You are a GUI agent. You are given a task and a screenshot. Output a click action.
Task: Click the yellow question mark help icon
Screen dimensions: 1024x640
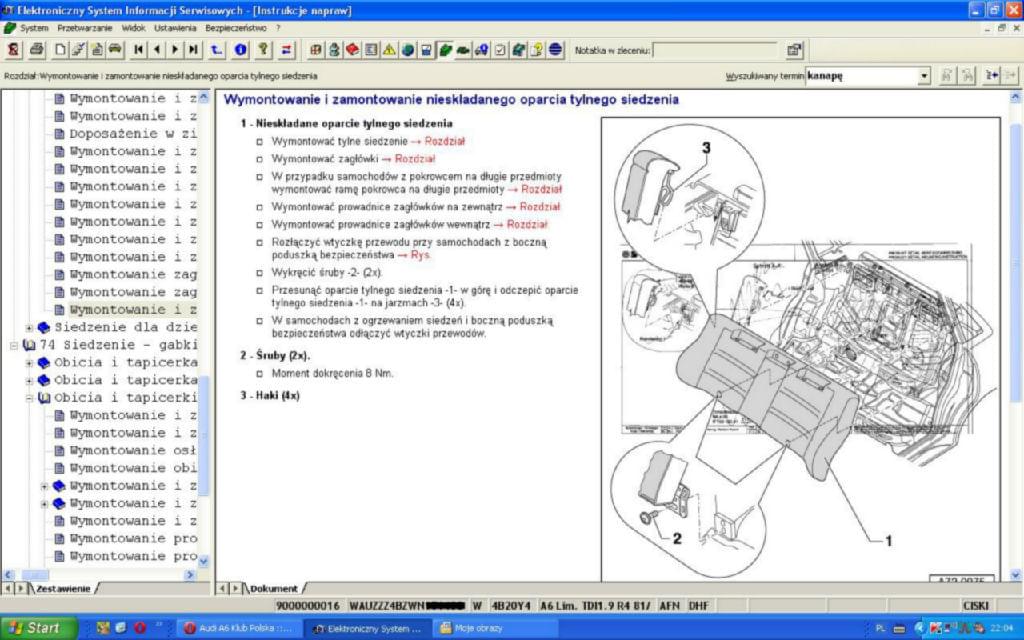[263, 50]
